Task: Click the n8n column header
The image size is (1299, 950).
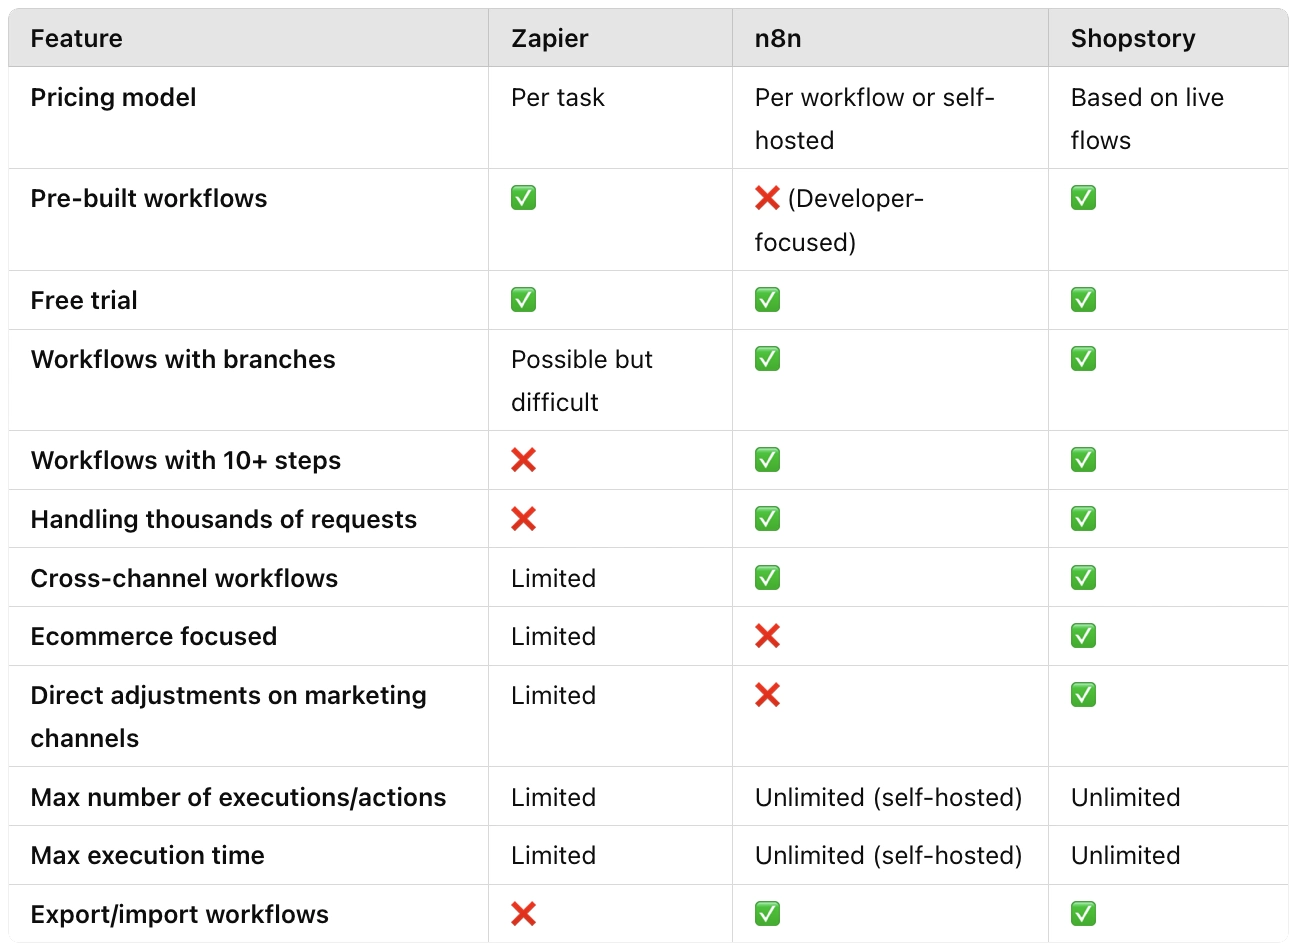Action: pyautogui.click(x=778, y=39)
